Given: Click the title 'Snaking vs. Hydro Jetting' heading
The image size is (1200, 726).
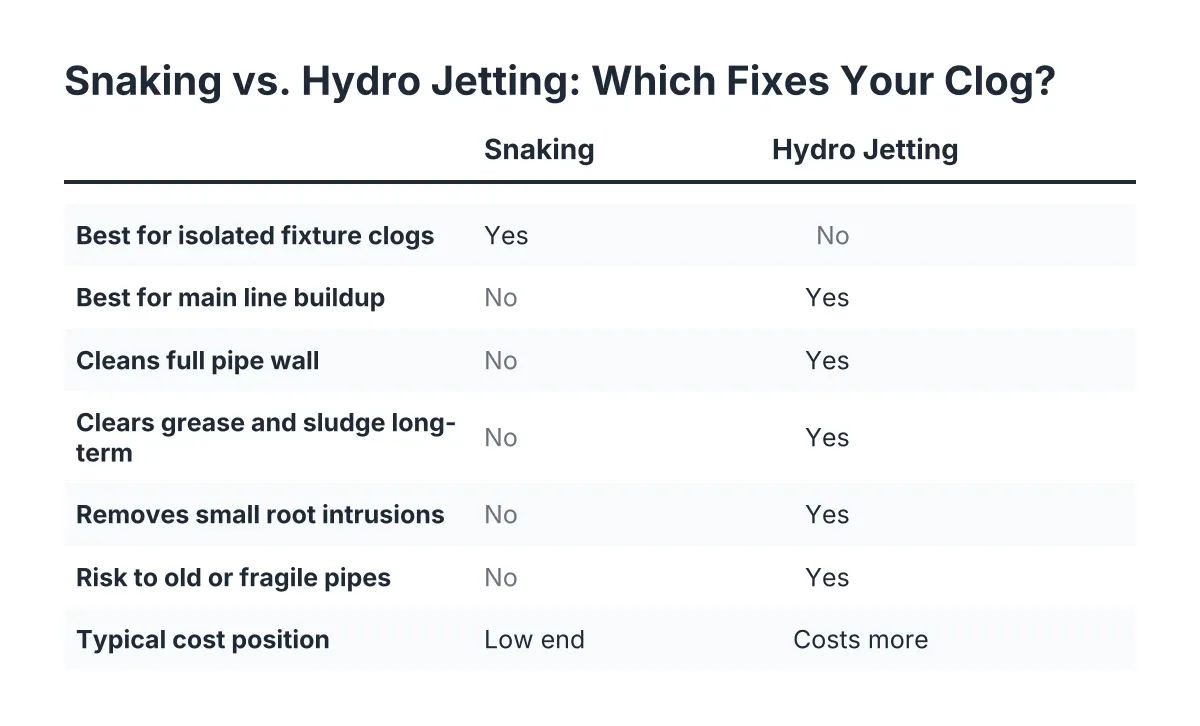Looking at the screenshot, I should pyautogui.click(x=560, y=82).
